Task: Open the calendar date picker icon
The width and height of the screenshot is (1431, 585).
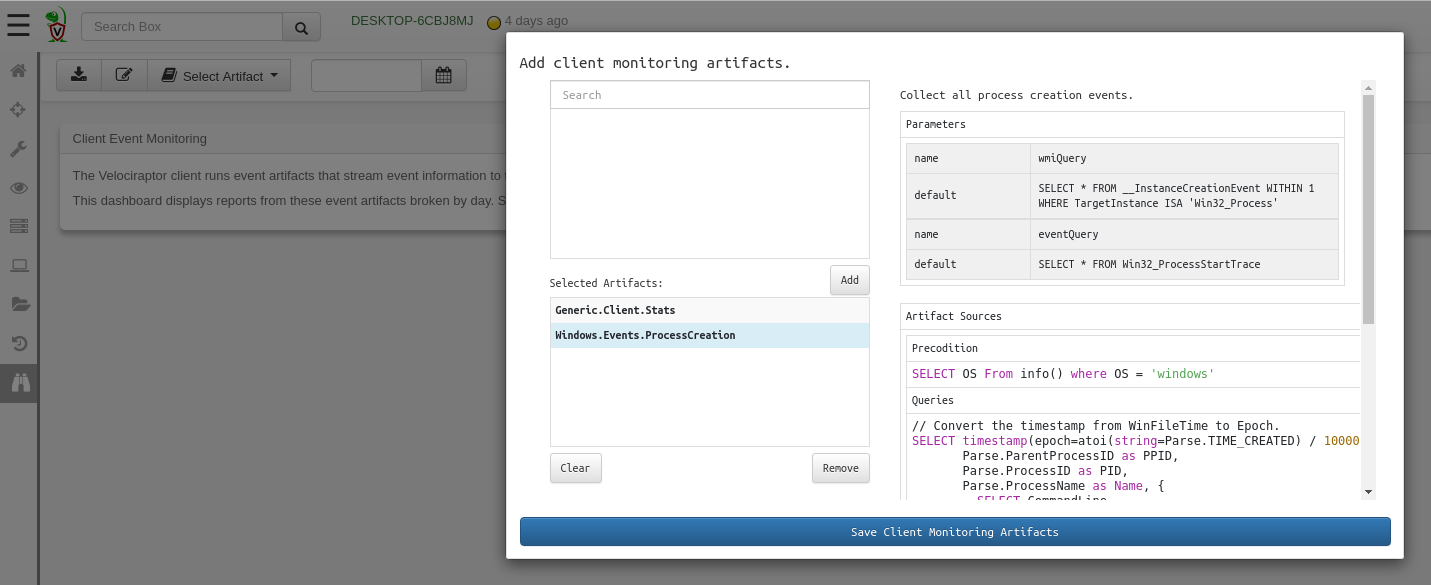Action: 444,74
